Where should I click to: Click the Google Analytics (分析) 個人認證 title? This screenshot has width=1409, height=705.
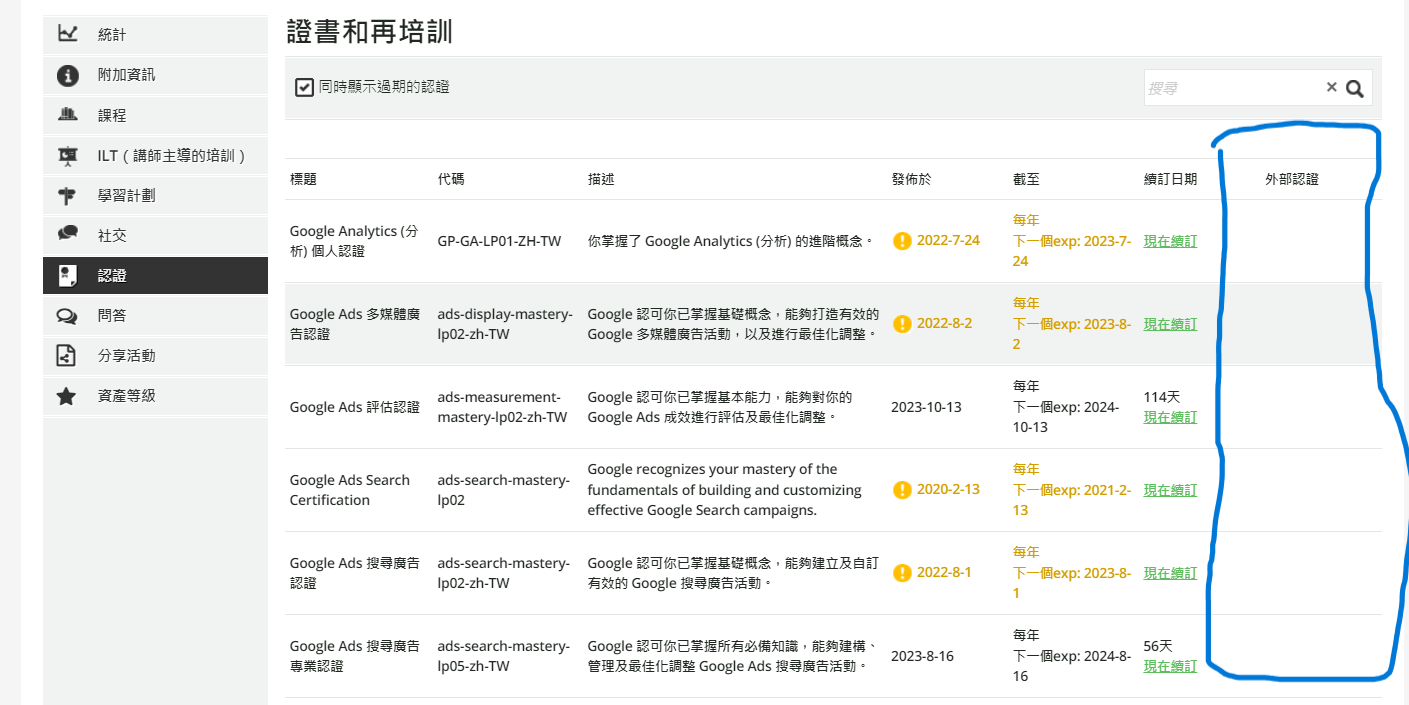[354, 241]
